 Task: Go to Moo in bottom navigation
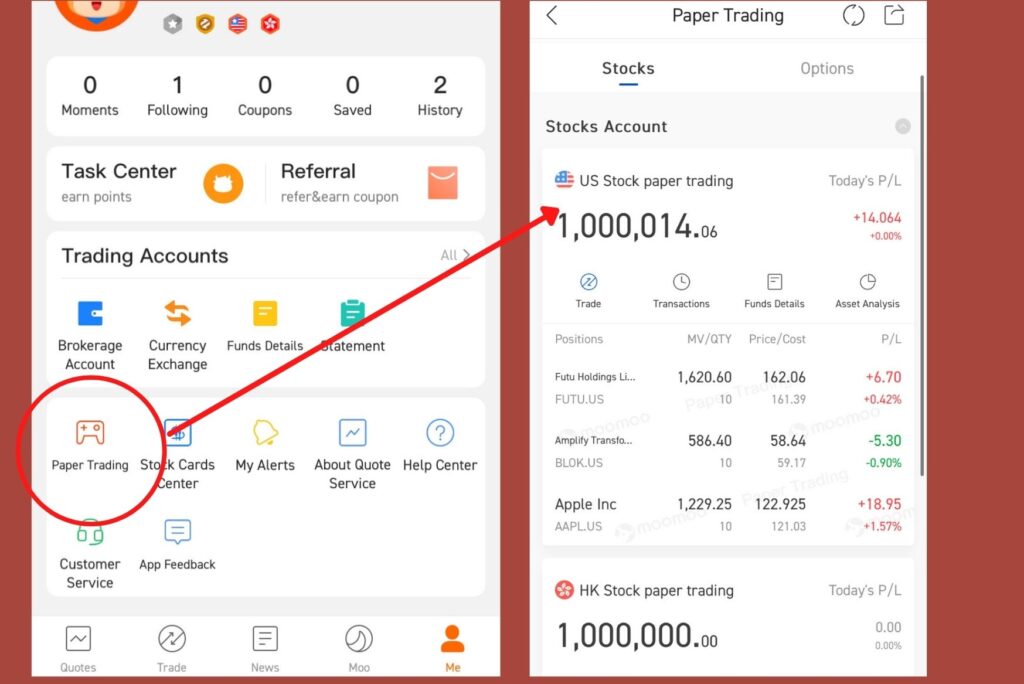[359, 649]
